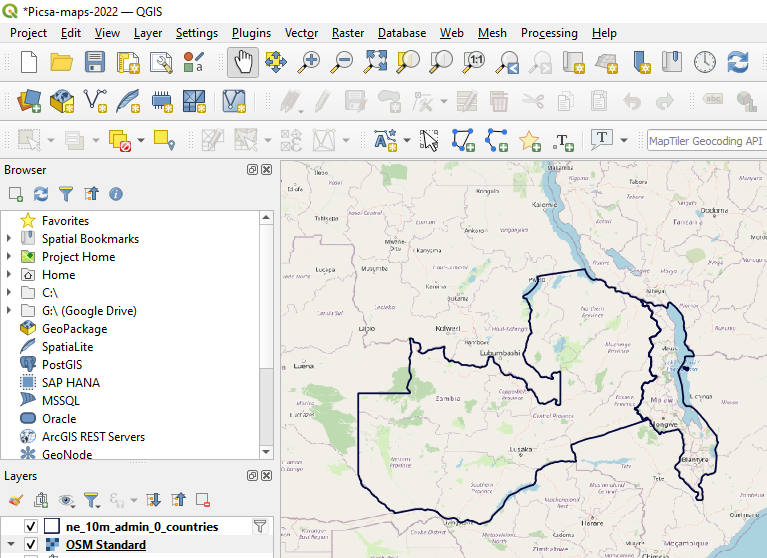Click the Zoom In magnifier tool
This screenshot has height=558, width=767.
pos(309,62)
